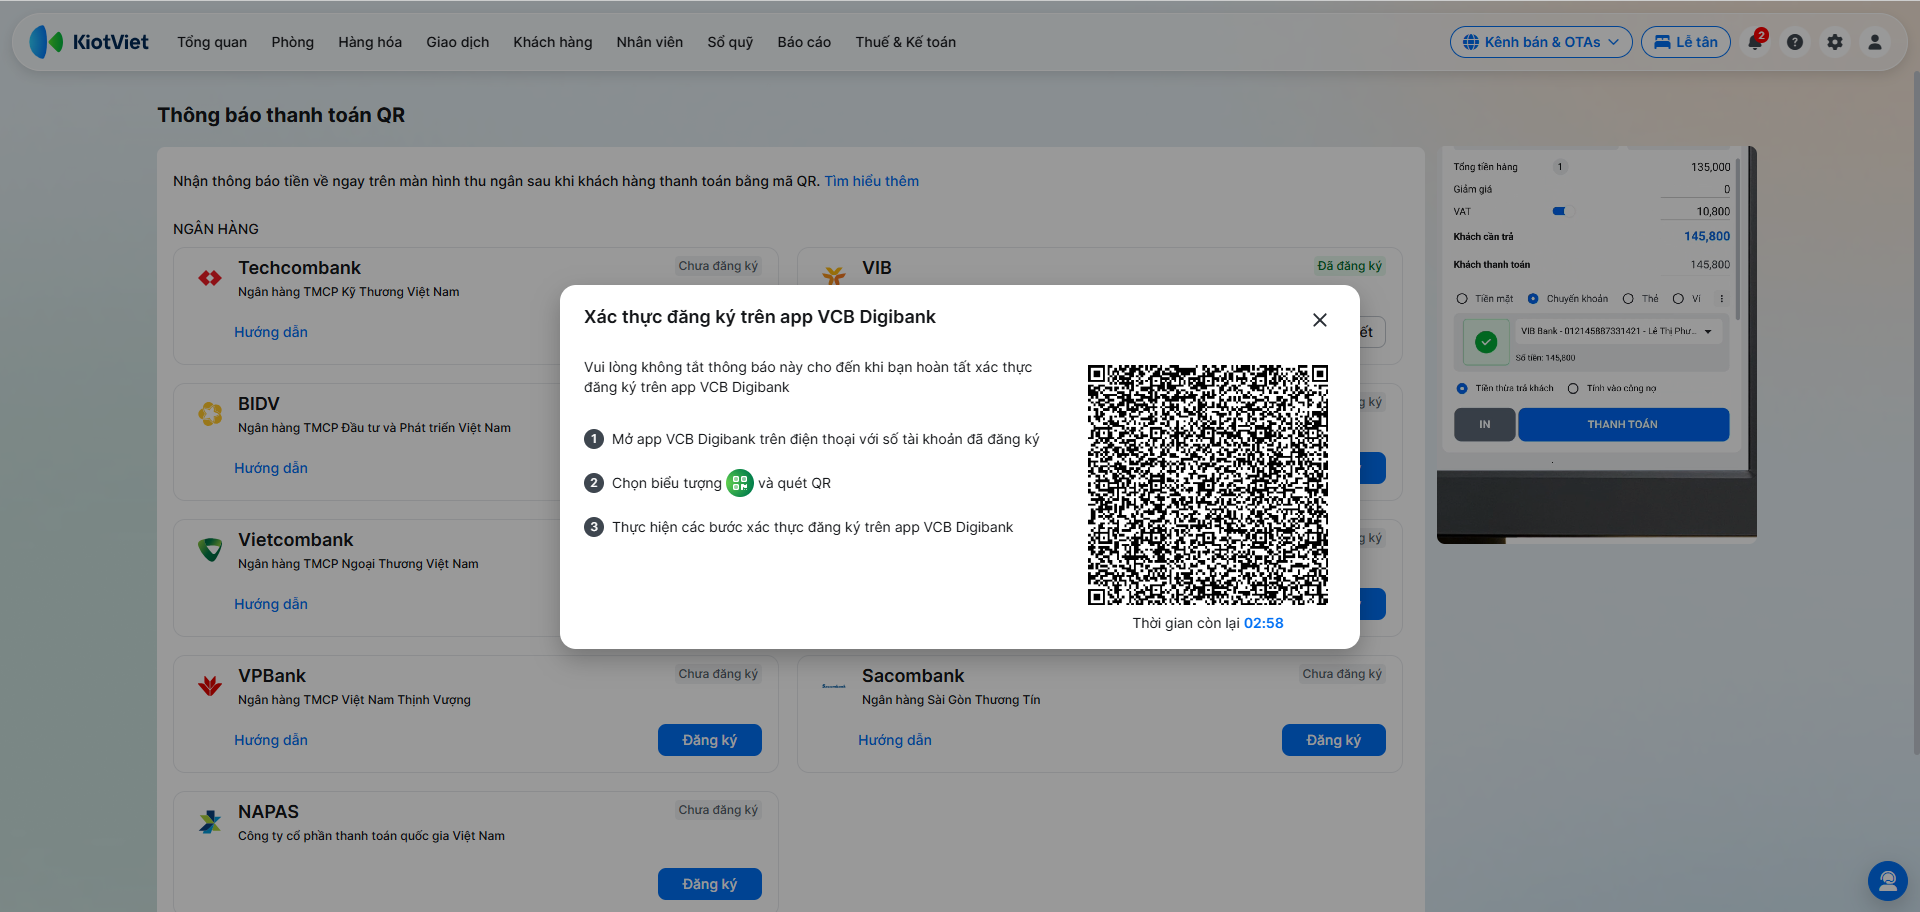Click the text Ngân hàng TMCP Việt Nam Thịnh Vượng
Screen dimensions: 1920x912
coord(354,700)
